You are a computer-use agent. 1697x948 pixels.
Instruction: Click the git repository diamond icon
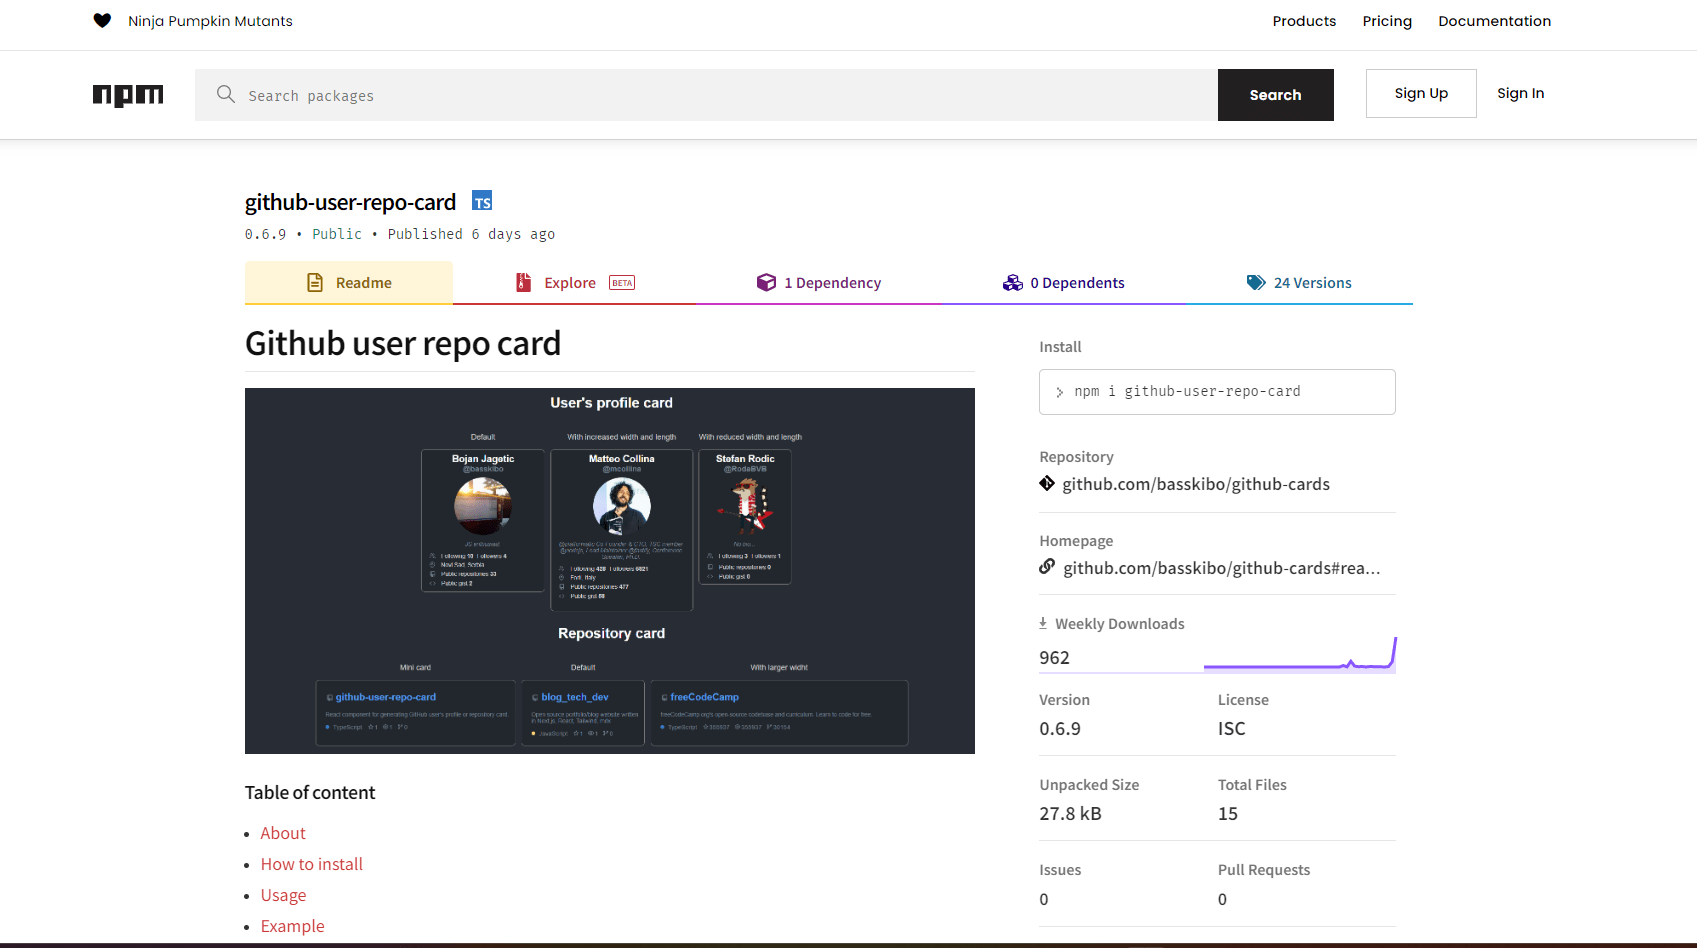1047,484
